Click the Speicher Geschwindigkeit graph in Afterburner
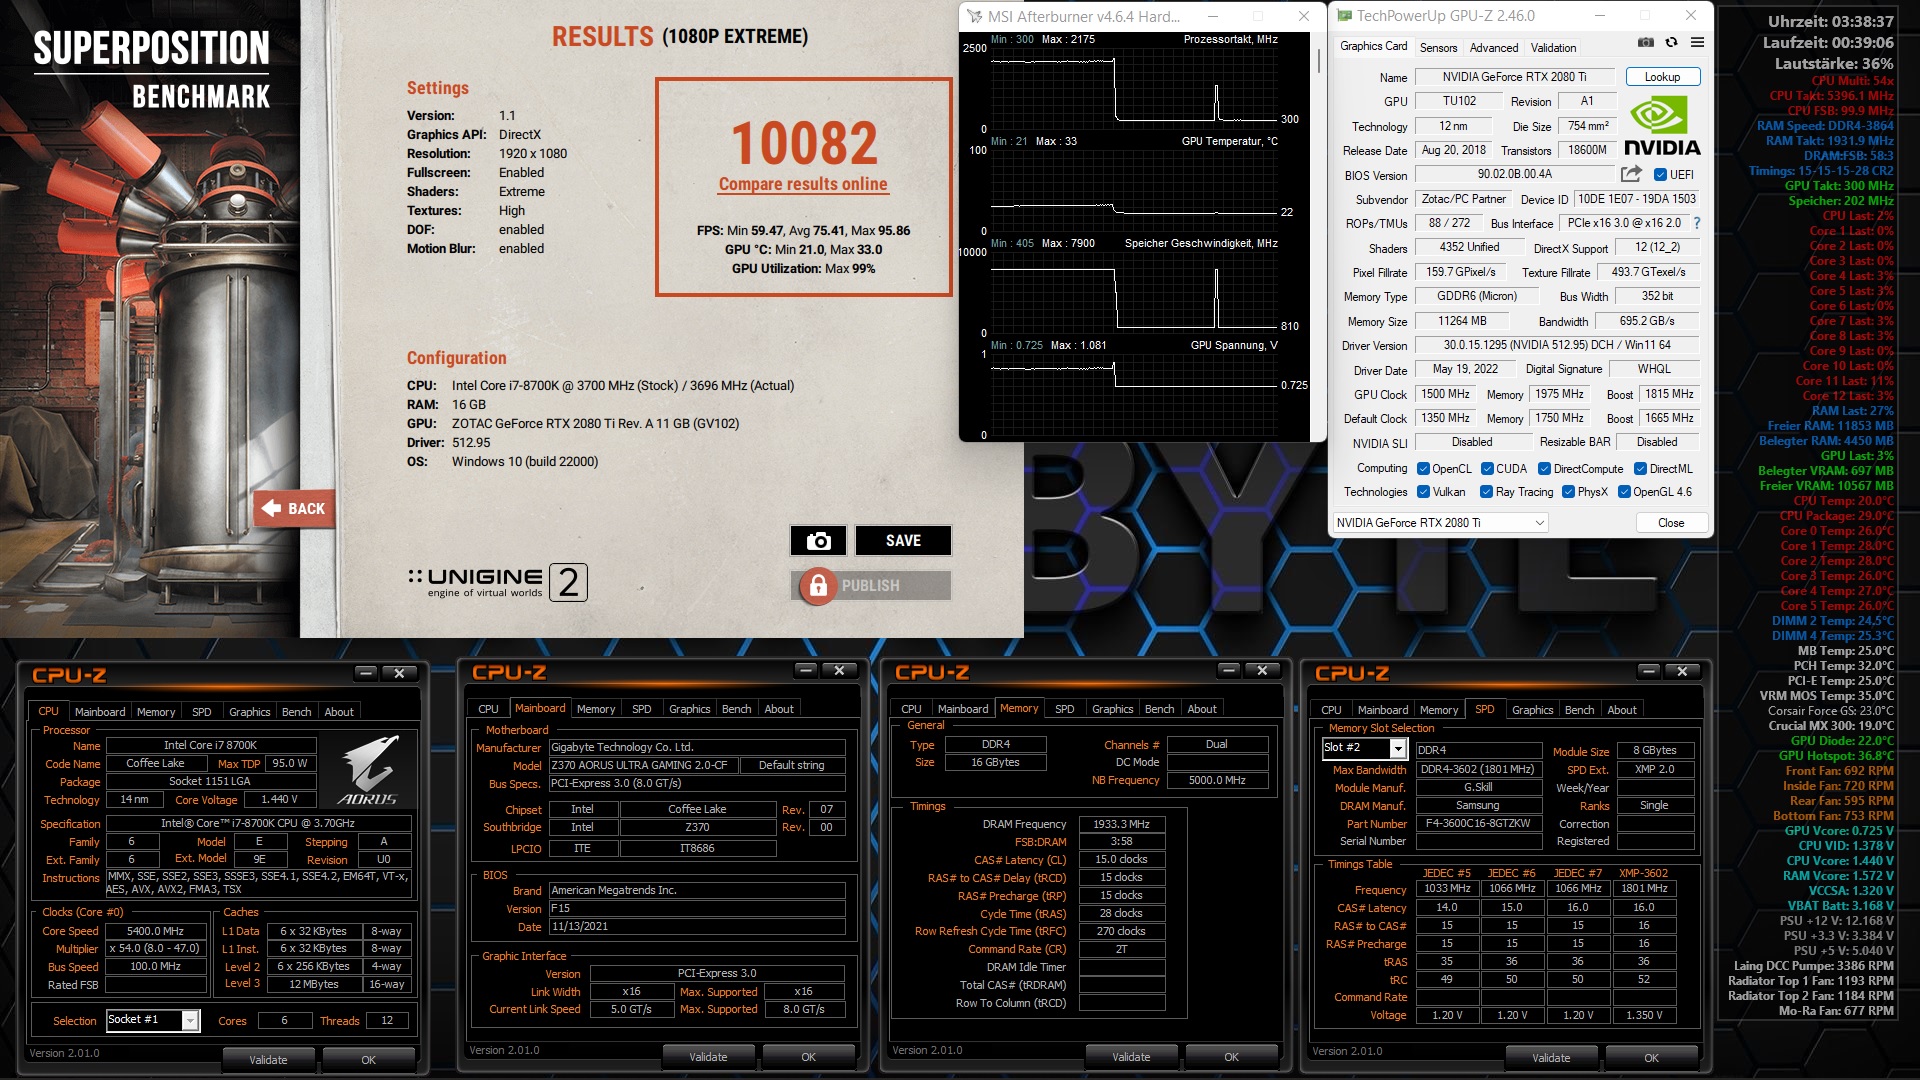The height and width of the screenshot is (1080, 1920). pyautogui.click(x=1134, y=290)
